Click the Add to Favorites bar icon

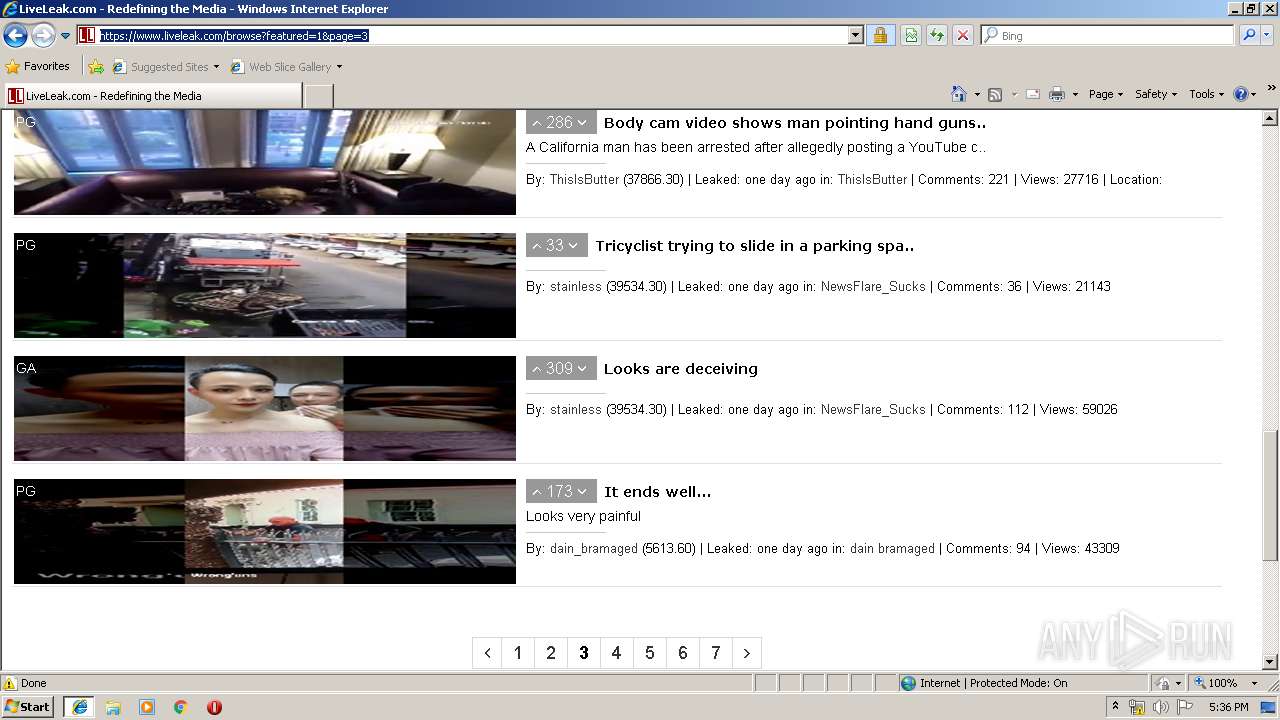pos(95,67)
